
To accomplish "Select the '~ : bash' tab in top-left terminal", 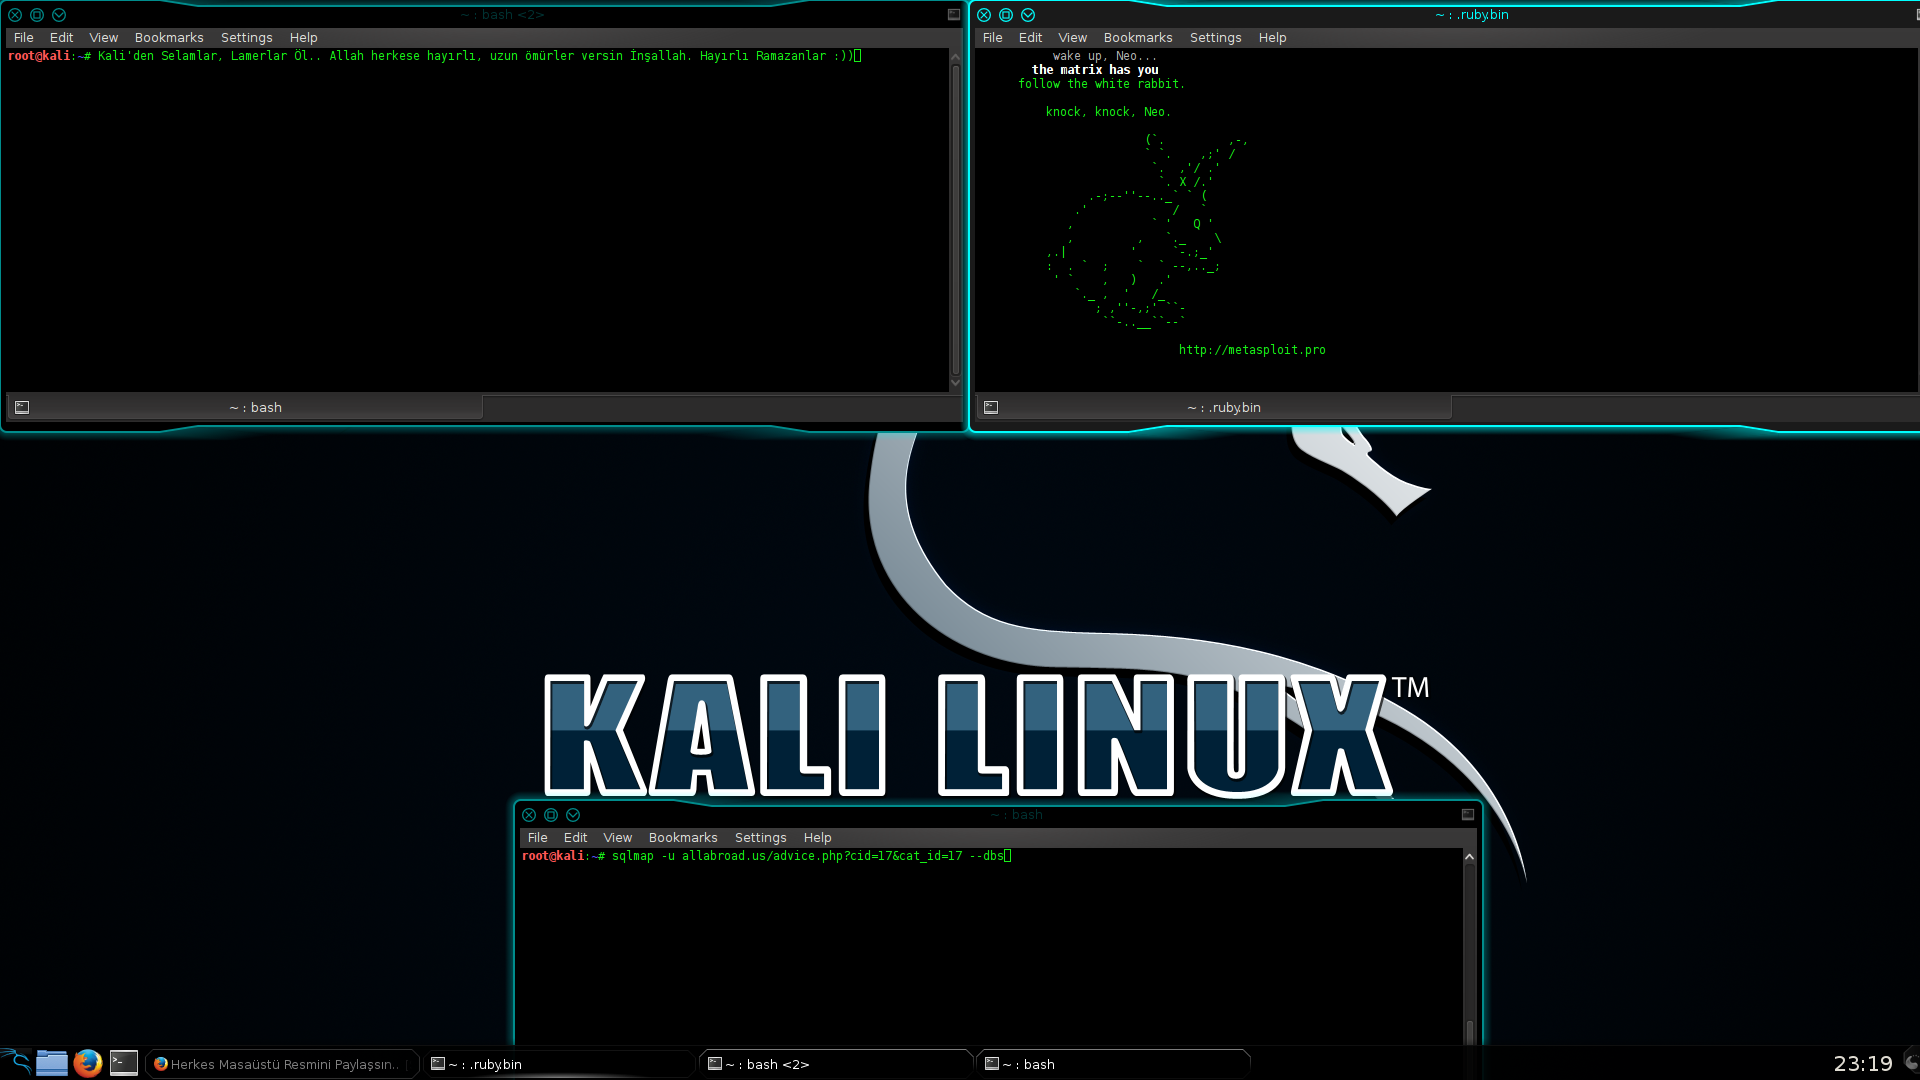I will [245, 407].
